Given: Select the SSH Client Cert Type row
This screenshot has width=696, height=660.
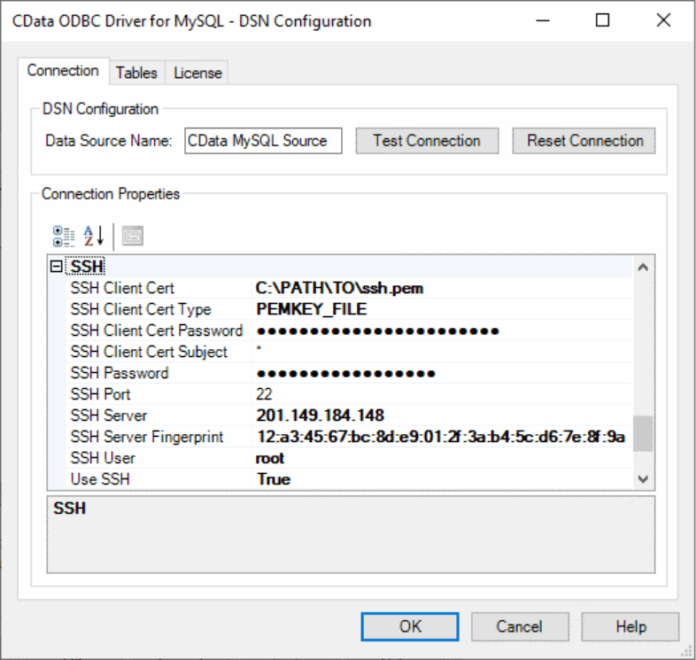Looking at the screenshot, I should (x=141, y=309).
